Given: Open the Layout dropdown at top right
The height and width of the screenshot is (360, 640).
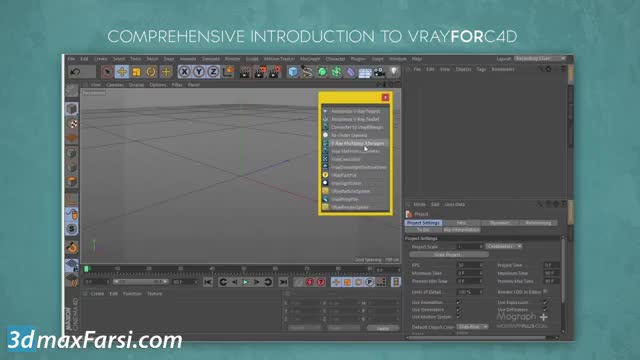Looking at the screenshot, I should click(x=540, y=59).
